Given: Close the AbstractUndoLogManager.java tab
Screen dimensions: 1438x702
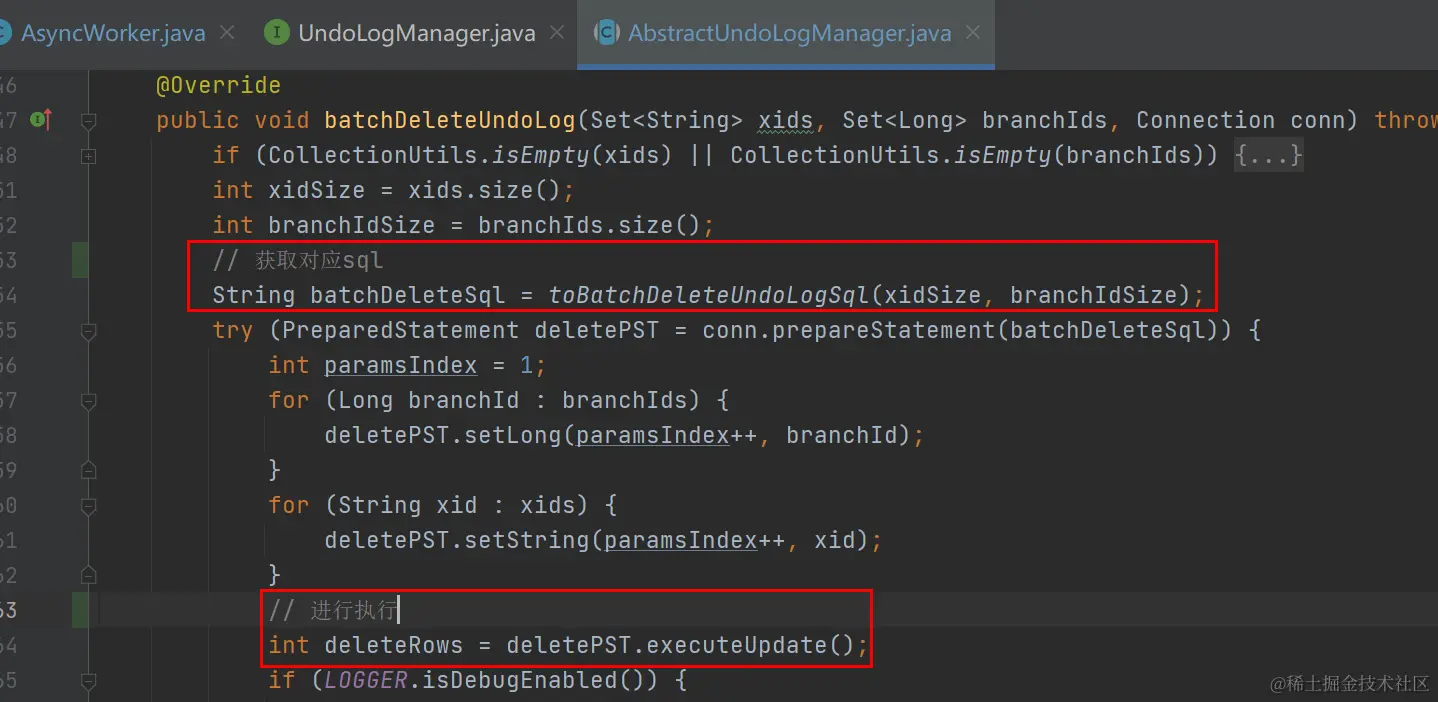Looking at the screenshot, I should coord(974,33).
